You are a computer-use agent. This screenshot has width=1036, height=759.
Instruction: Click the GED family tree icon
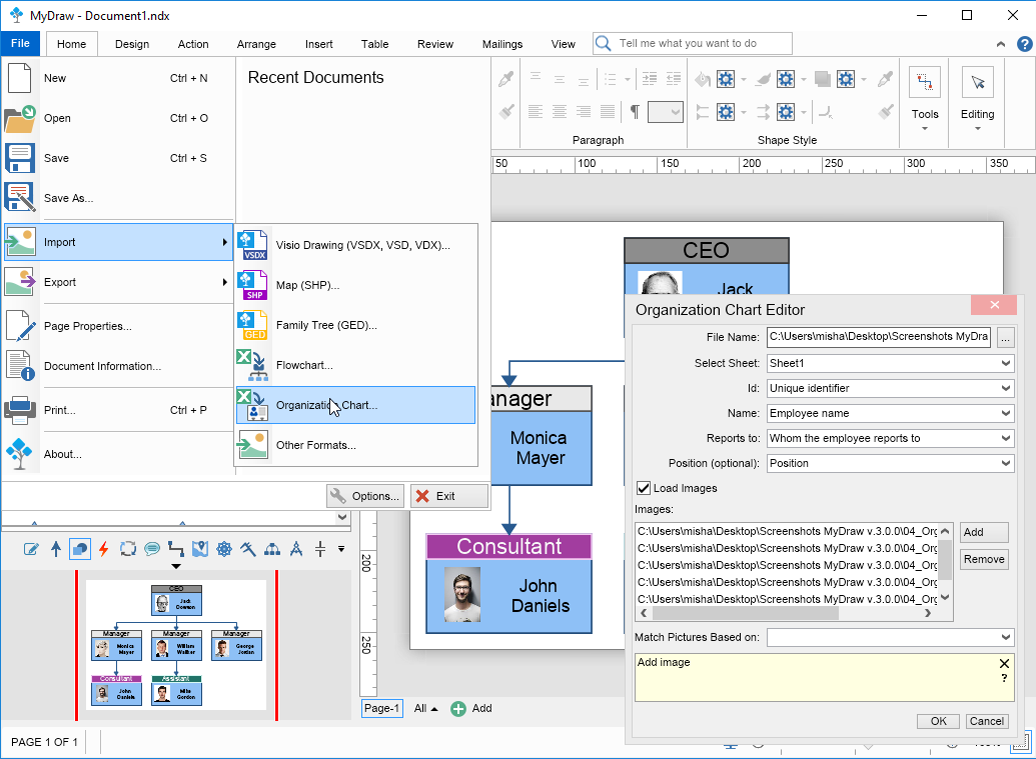[252, 325]
